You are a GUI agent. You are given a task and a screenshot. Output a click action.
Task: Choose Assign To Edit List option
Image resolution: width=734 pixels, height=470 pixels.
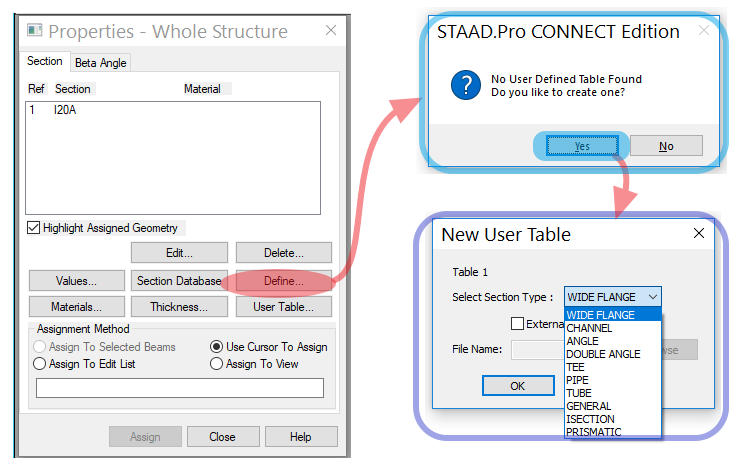pyautogui.click(x=40, y=364)
